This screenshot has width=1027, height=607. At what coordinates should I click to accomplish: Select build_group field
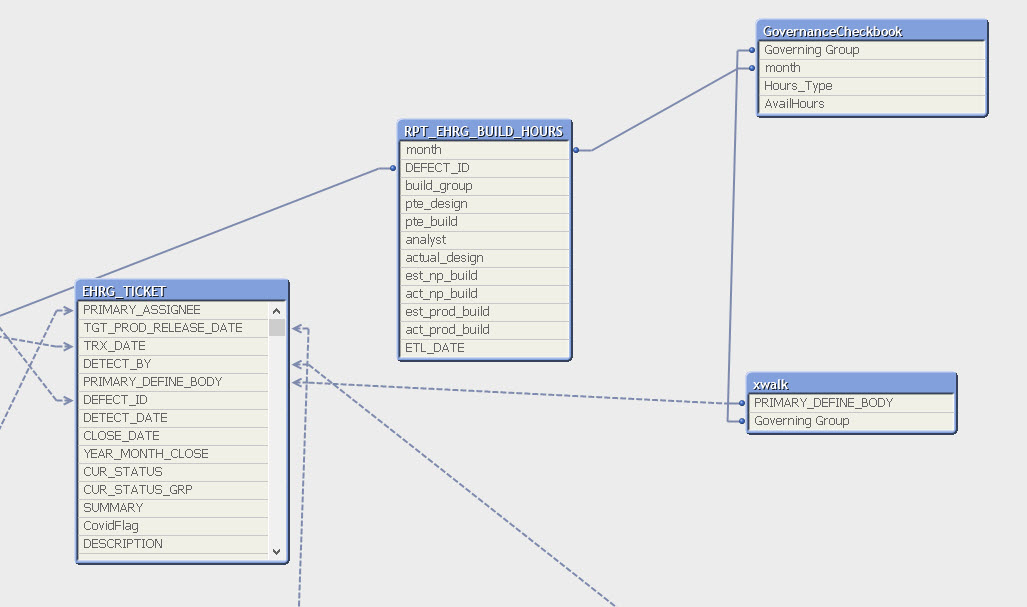pos(485,186)
